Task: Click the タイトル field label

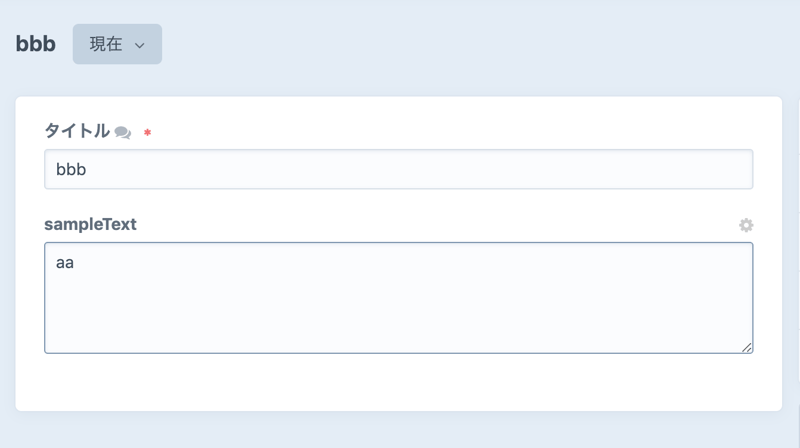Action: (77, 131)
